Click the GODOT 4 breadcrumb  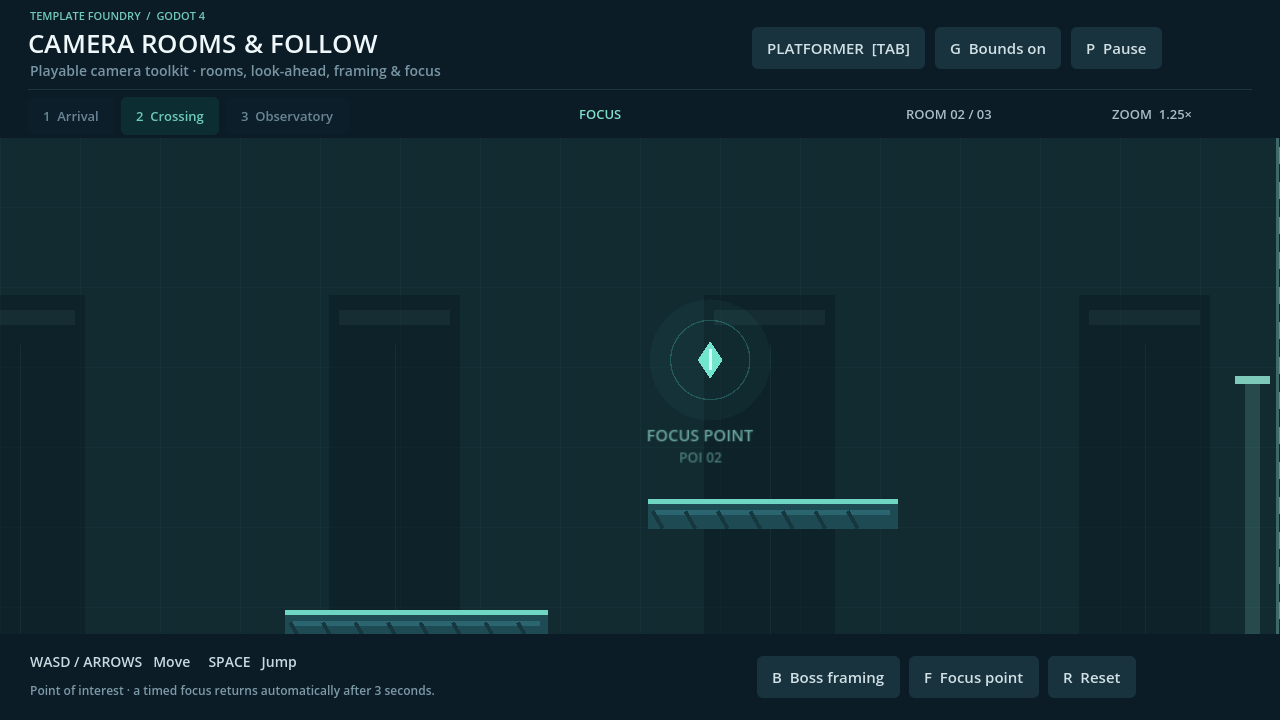coord(181,16)
